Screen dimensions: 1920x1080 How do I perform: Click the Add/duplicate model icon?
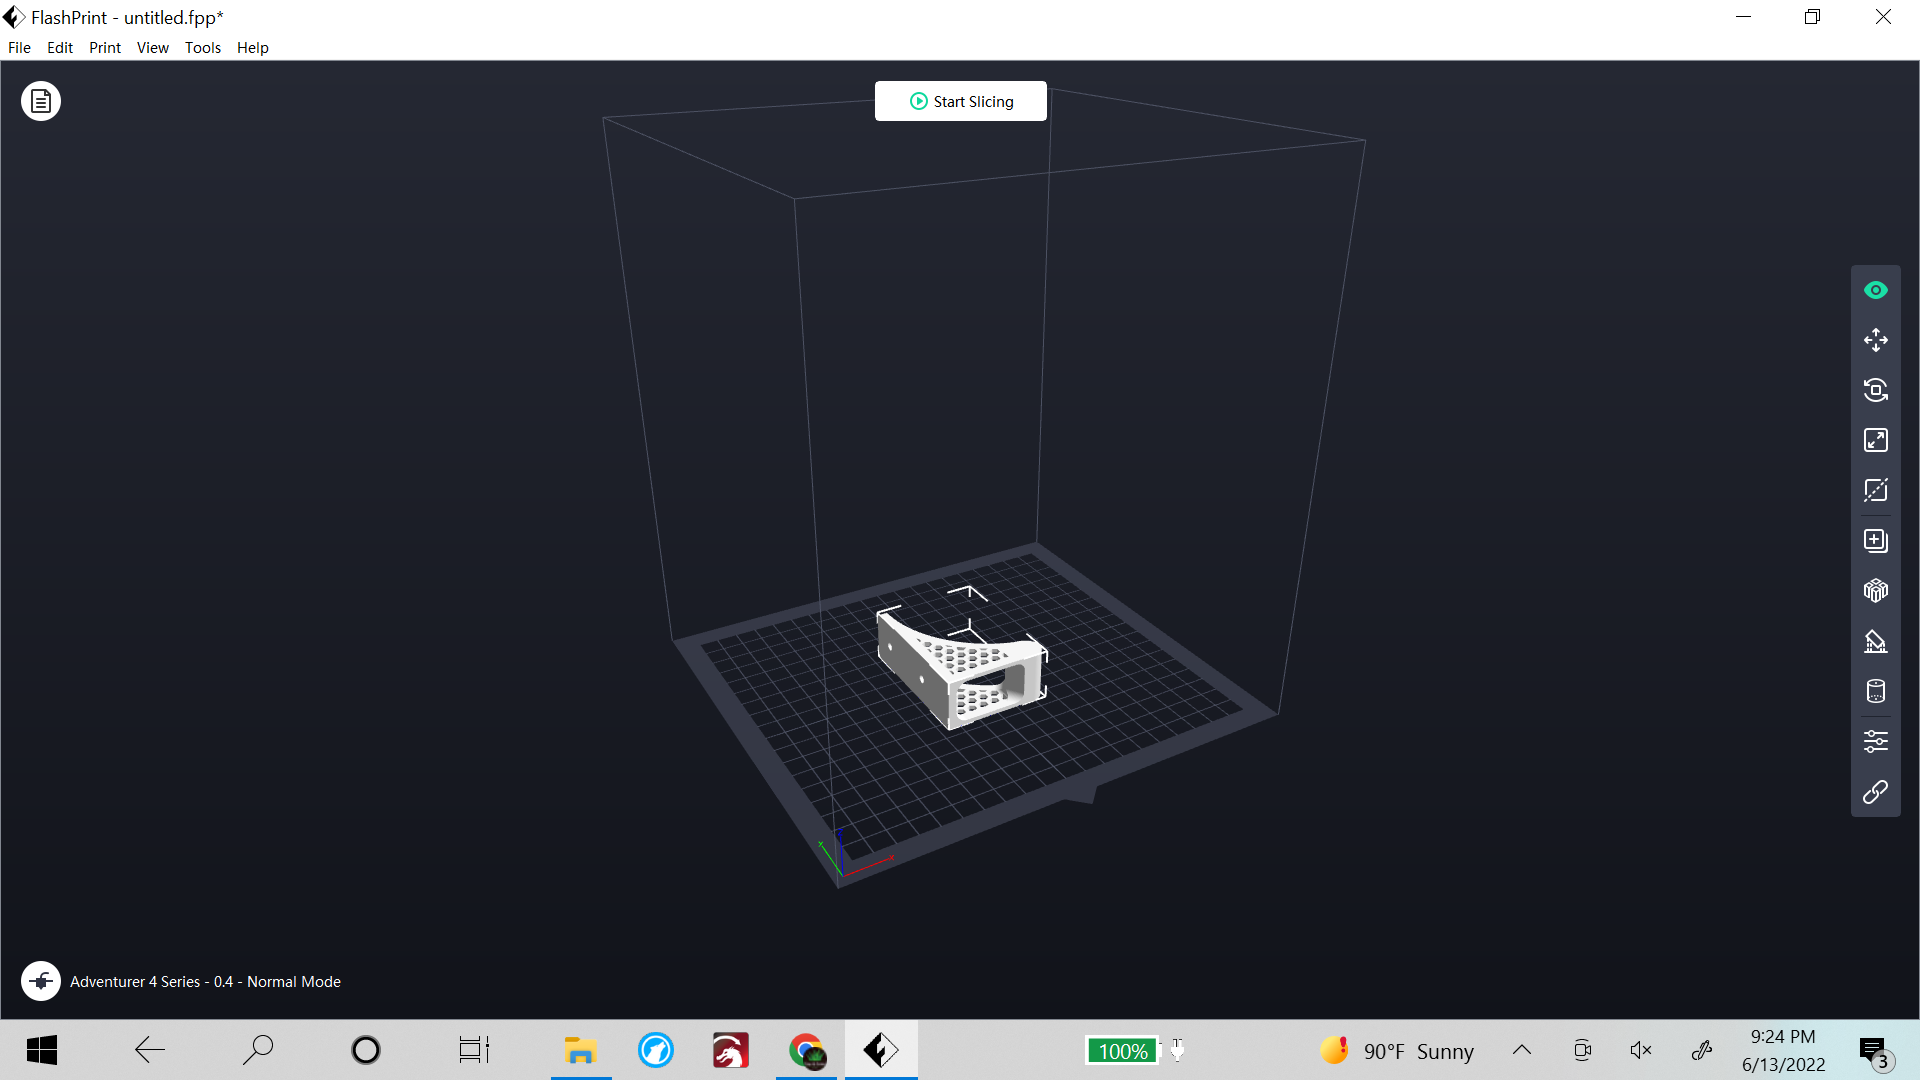tap(1875, 541)
